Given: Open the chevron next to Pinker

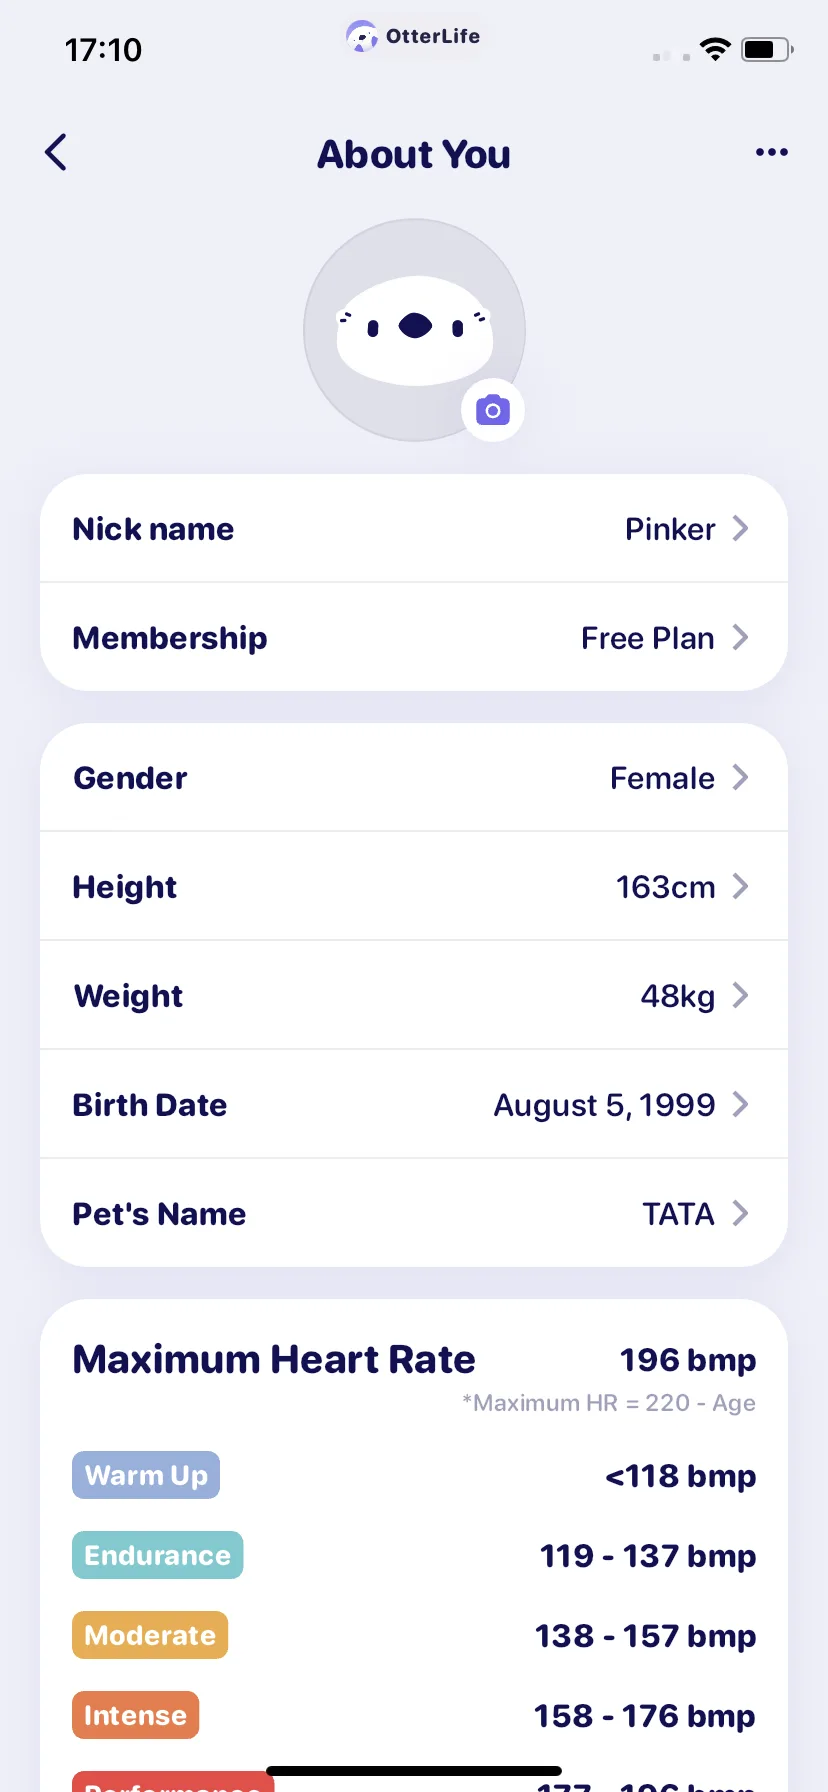Looking at the screenshot, I should coord(740,528).
